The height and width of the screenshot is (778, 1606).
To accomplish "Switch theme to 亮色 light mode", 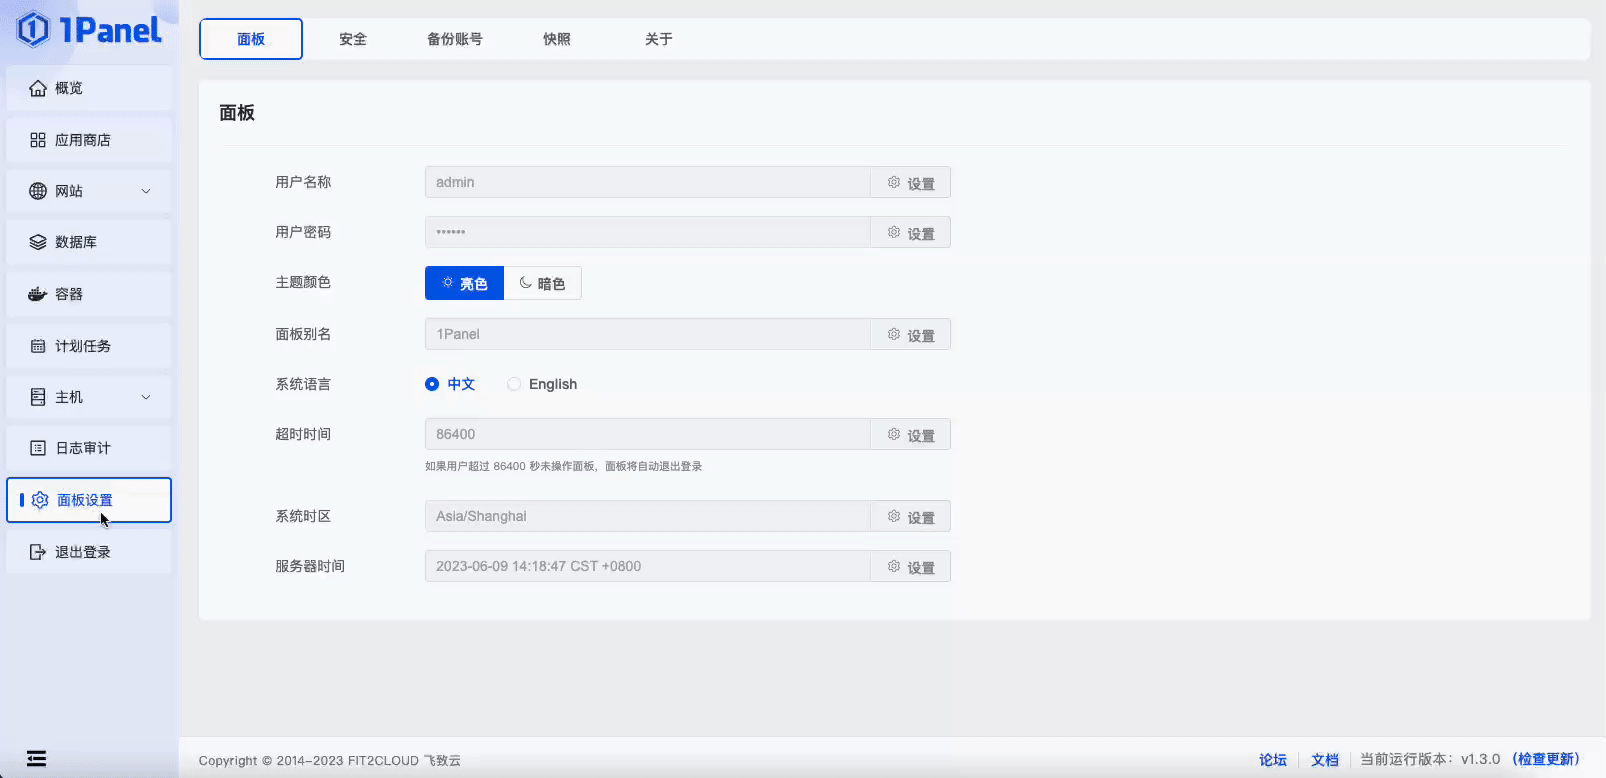I will [465, 283].
